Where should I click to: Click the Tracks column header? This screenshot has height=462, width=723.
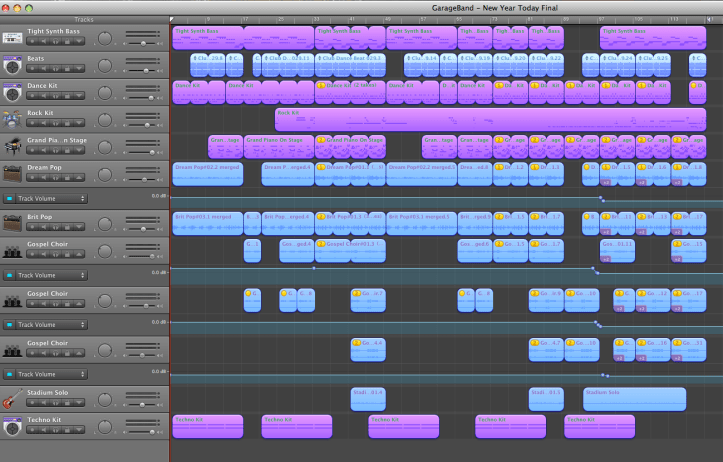[84, 19]
